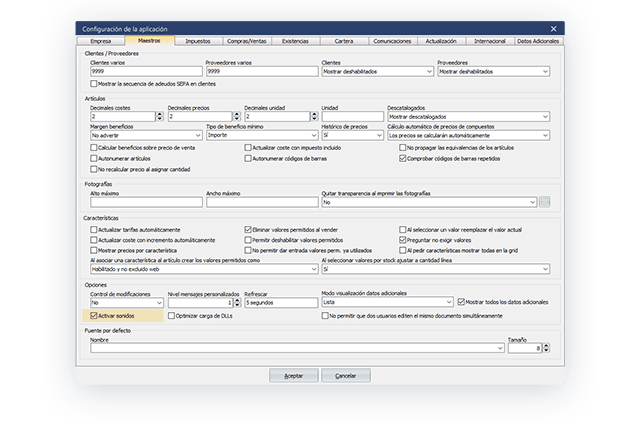The width and height of the screenshot is (640, 425).
Task: Check Autonumerar artículos option
Action: (x=93, y=157)
